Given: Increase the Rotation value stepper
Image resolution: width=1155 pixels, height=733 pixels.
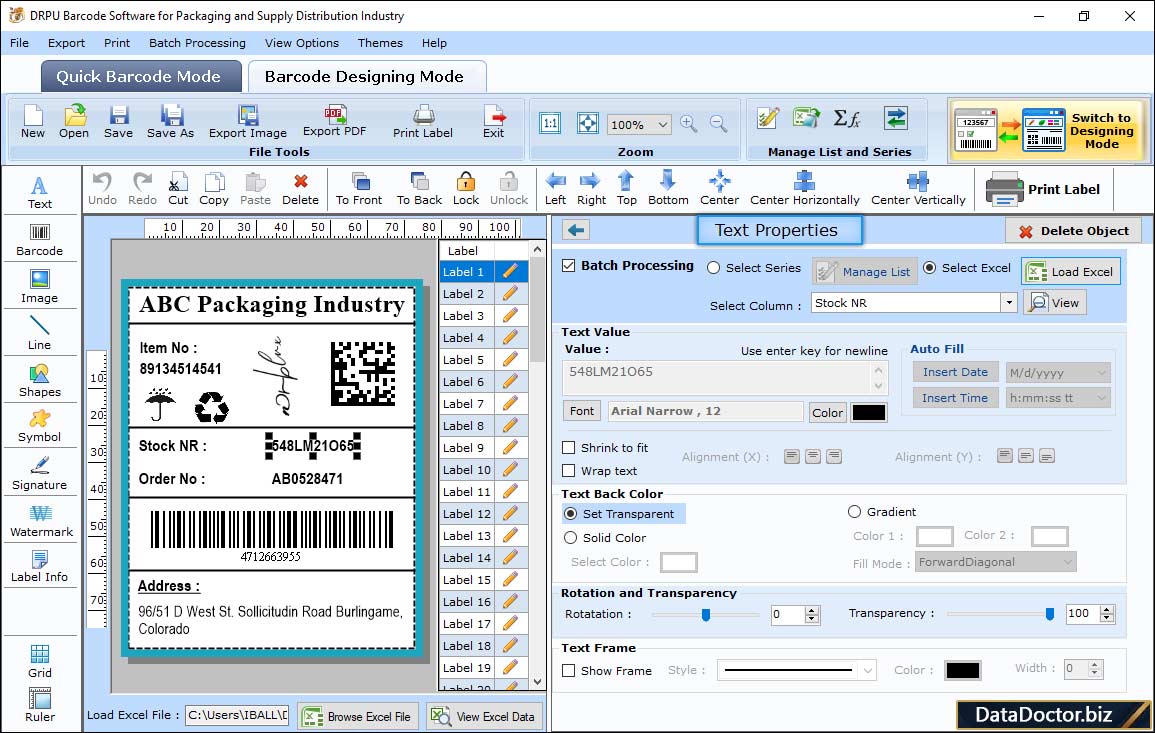Looking at the screenshot, I should (x=812, y=610).
